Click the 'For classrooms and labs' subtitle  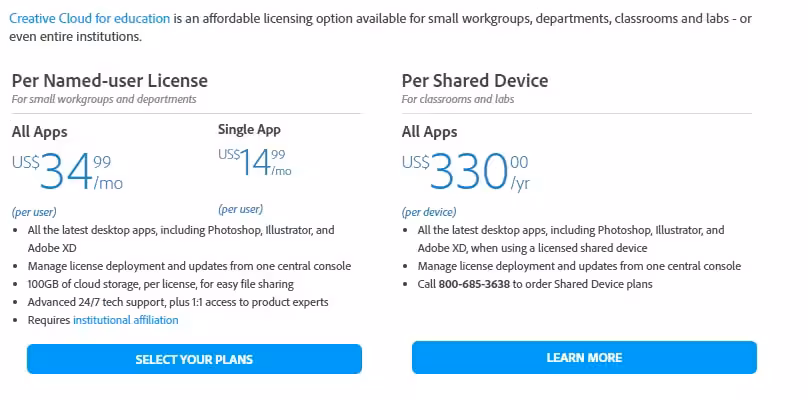460,99
